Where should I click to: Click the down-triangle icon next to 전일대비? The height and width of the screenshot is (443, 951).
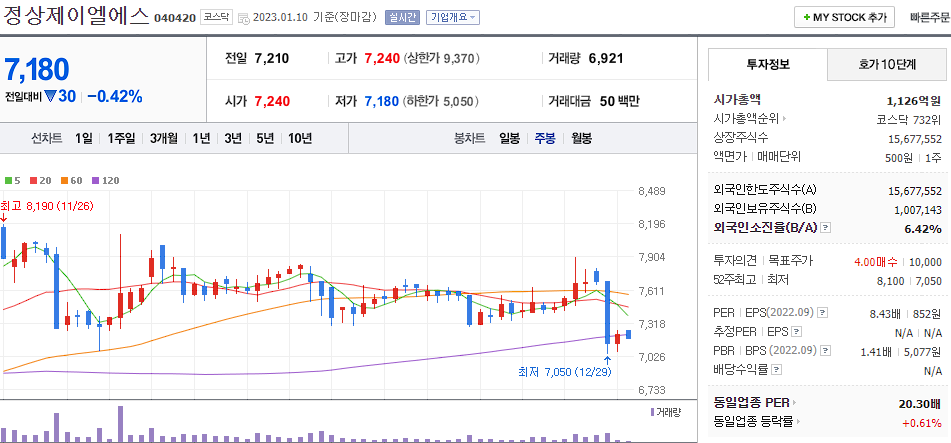[x=50, y=96]
